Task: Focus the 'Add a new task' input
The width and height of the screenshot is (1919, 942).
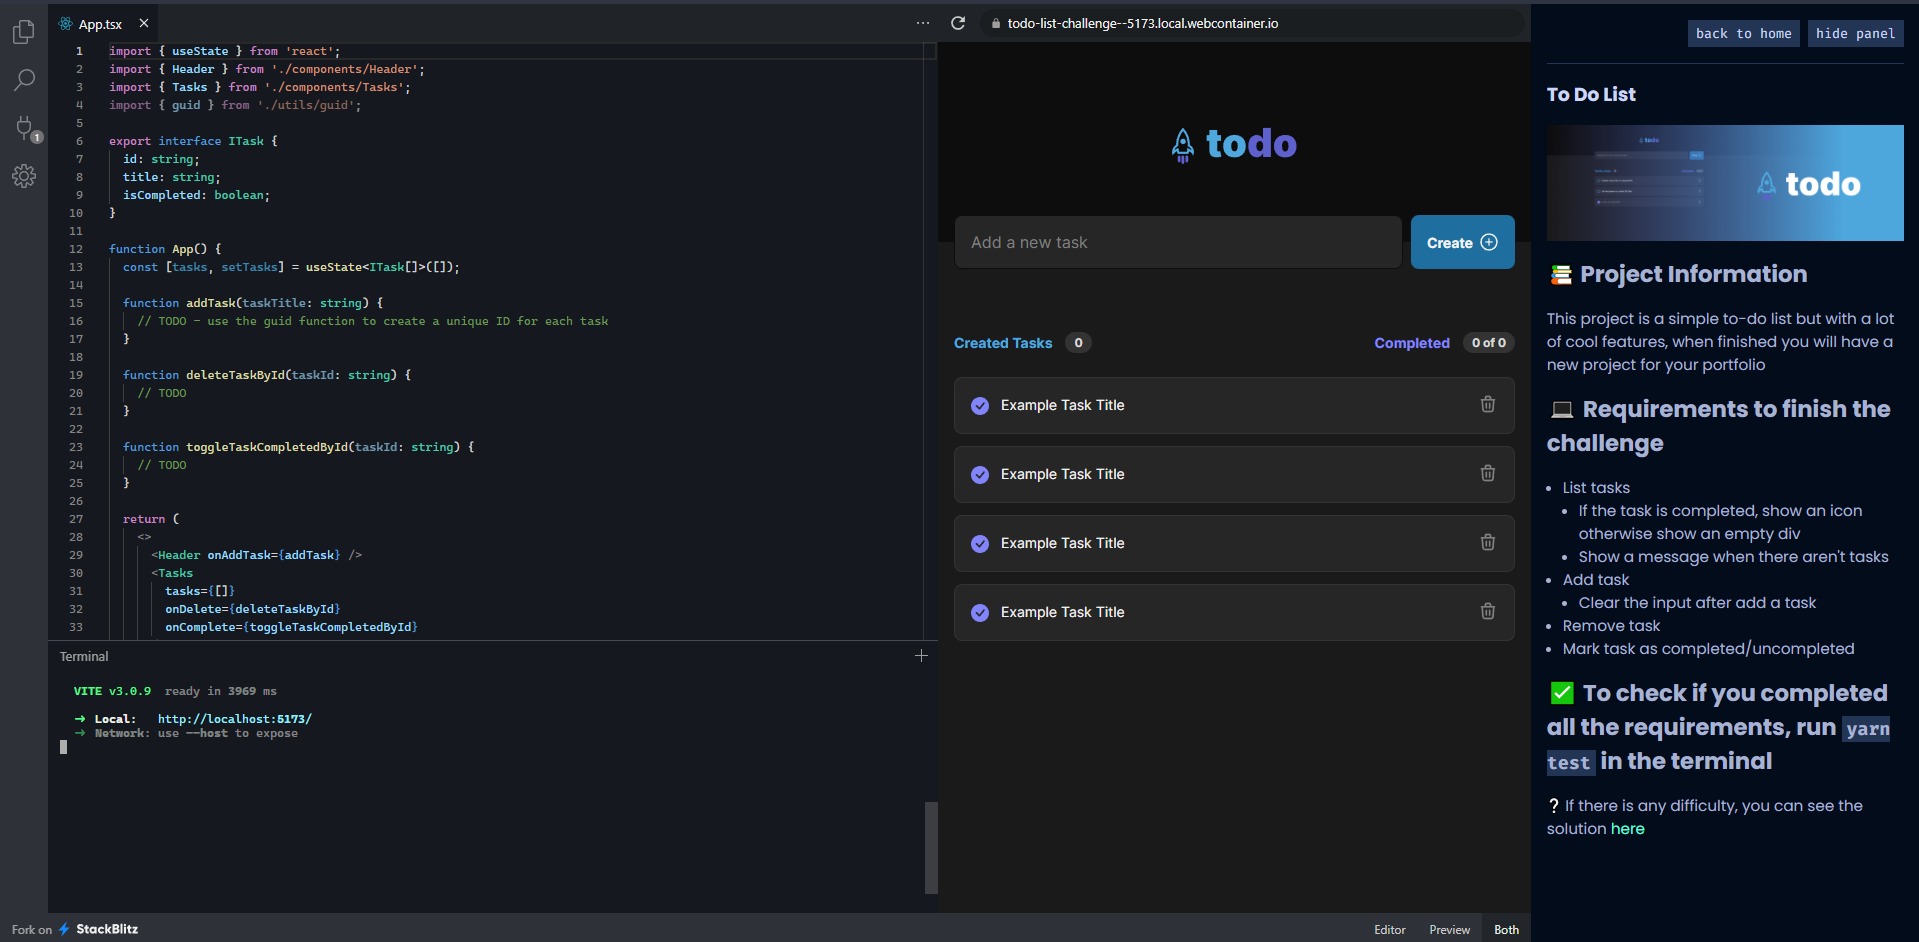Action: tap(1177, 242)
